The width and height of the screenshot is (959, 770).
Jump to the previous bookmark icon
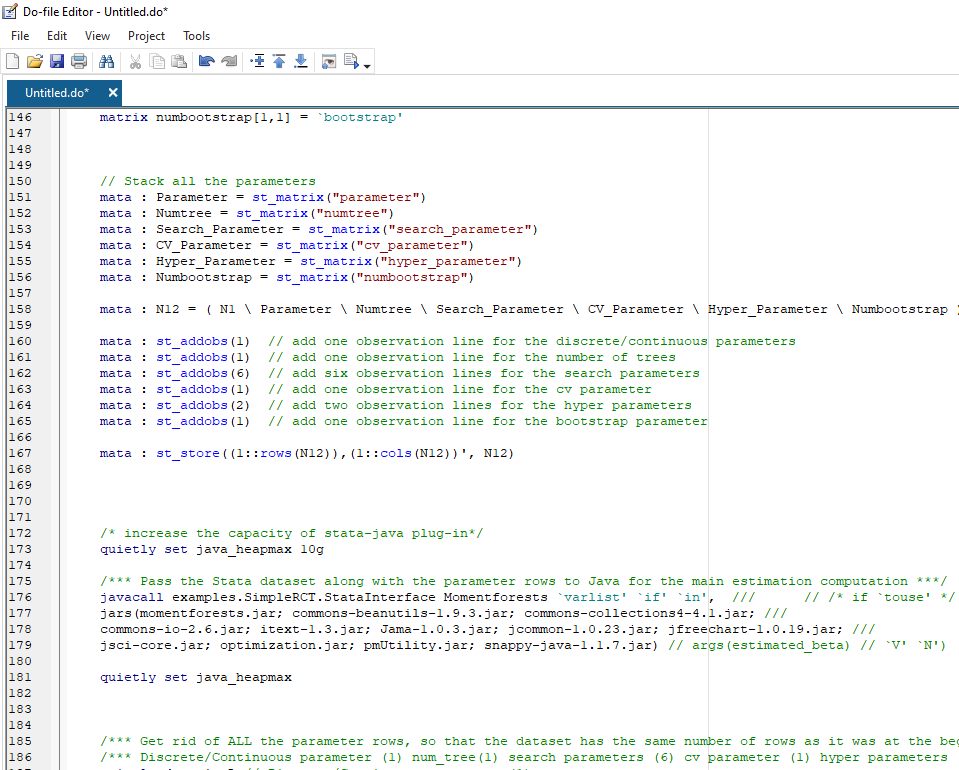(279, 61)
